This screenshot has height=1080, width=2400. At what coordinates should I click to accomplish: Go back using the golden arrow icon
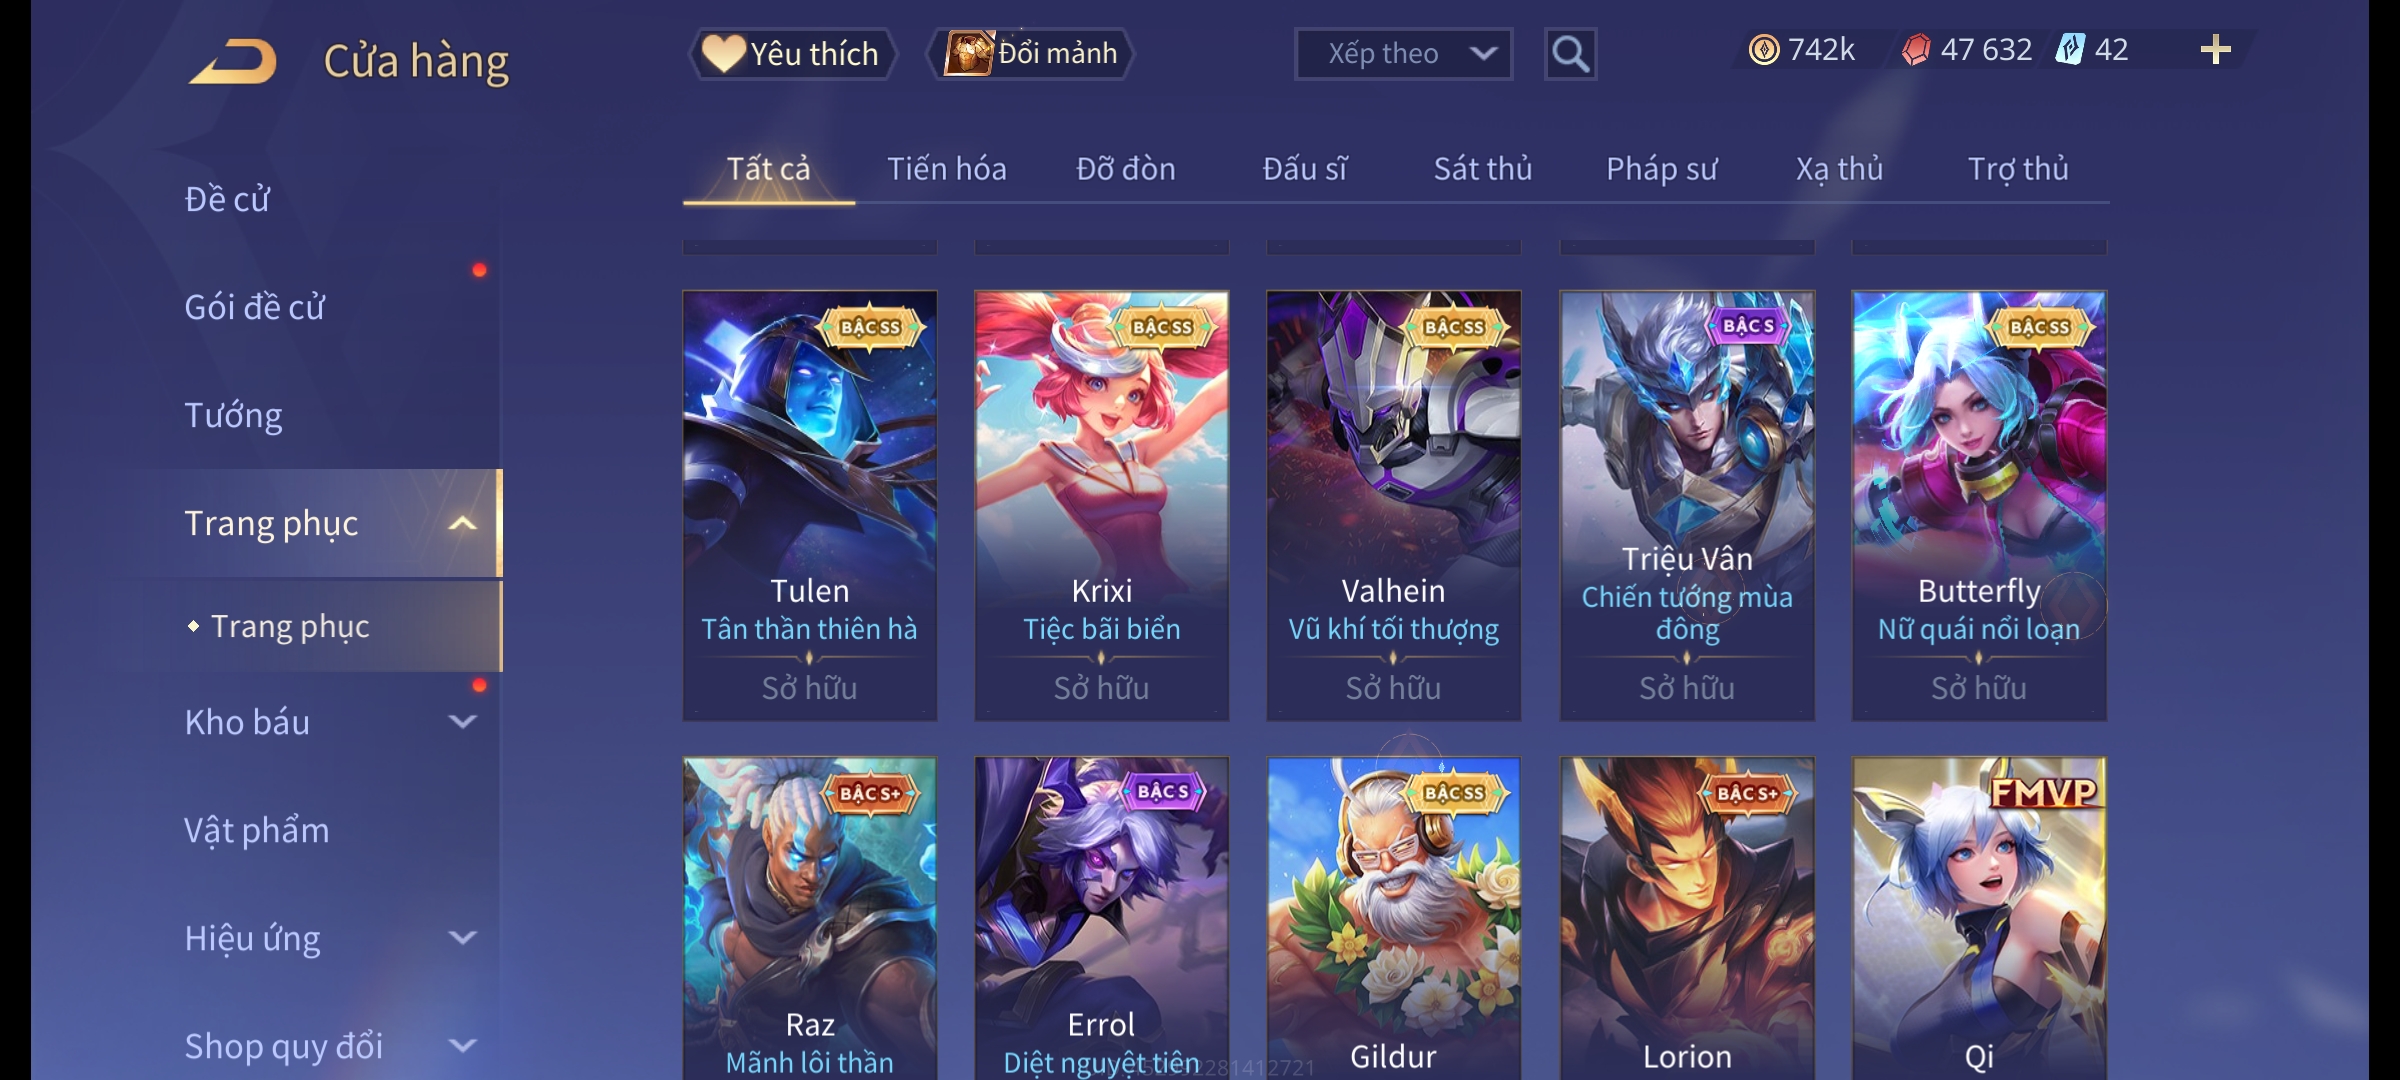[233, 60]
